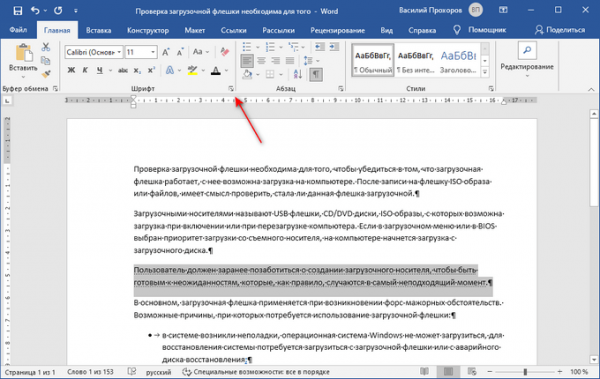The width and height of the screenshot is (600, 379).
Task: Click the Помощник lightbulb search
Action: point(479,30)
